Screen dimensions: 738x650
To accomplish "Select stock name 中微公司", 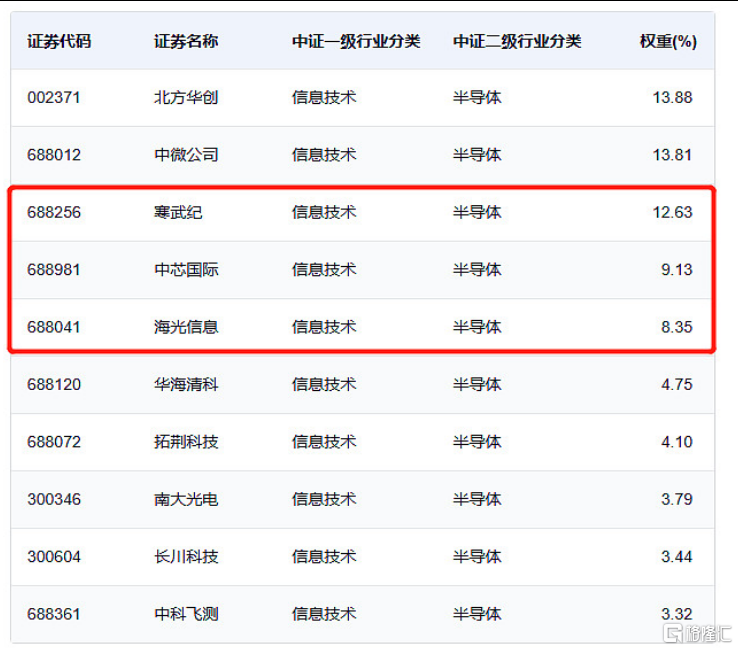I will click(x=186, y=155).
